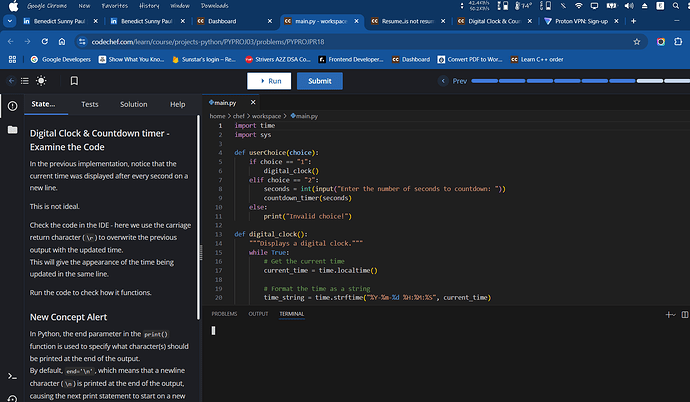Open the problem statement info sidebar icon

(x=12, y=106)
